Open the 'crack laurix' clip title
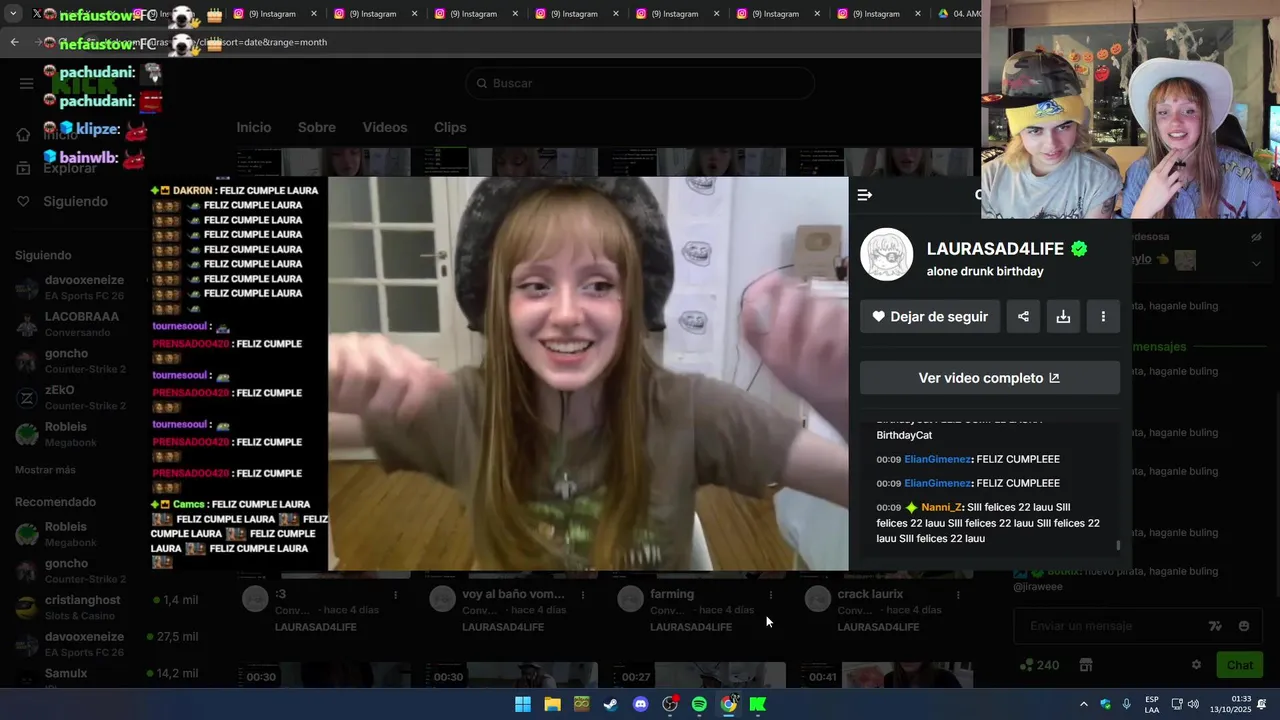The image size is (1280, 720). tap(870, 594)
